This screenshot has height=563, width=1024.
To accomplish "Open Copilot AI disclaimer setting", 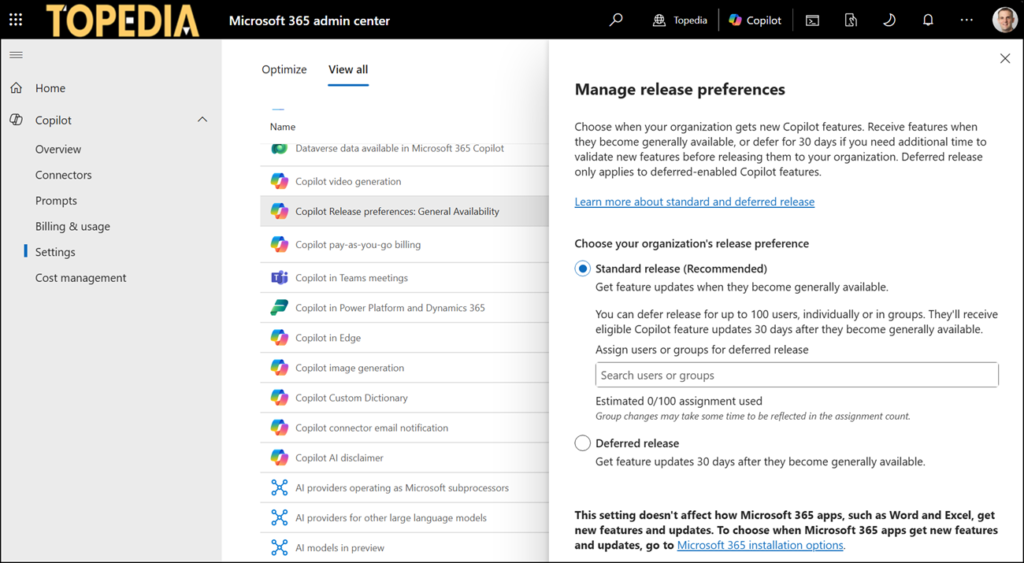I will 339,458.
